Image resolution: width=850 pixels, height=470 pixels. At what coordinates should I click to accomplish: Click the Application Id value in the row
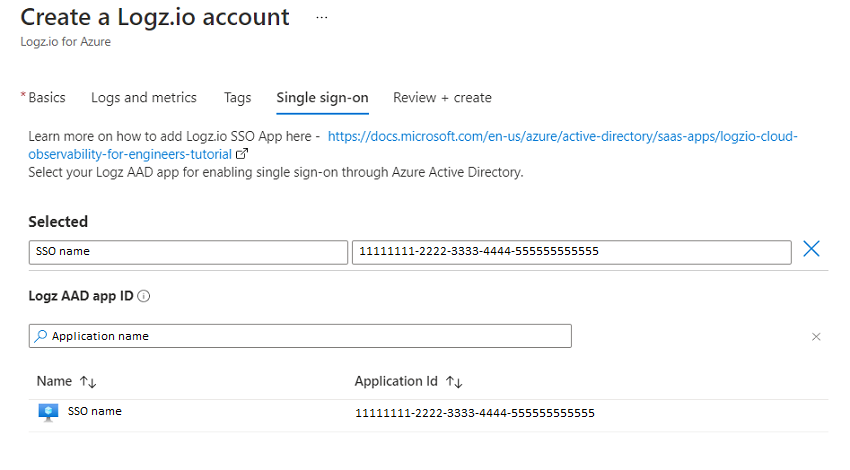click(475, 413)
